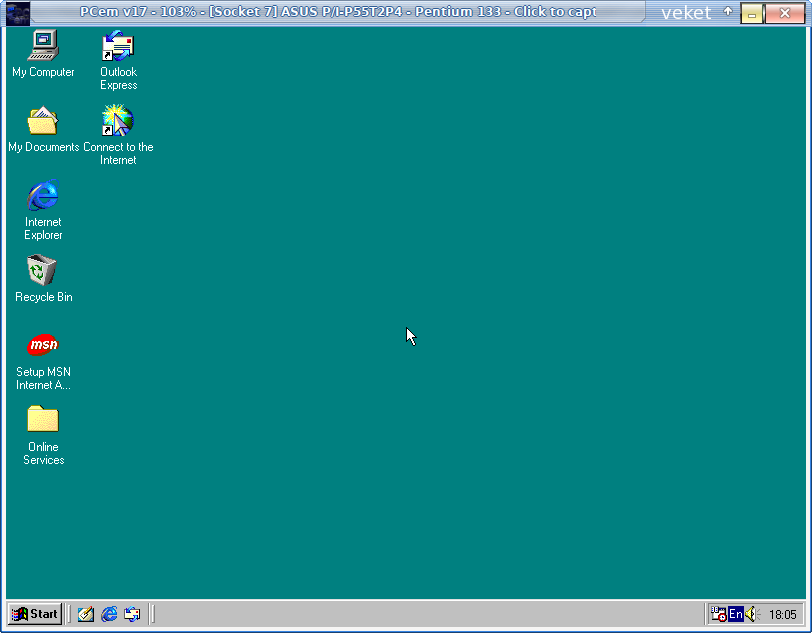Minimize the PCem window
Screen dimensions: 812x633
click(x=751, y=13)
